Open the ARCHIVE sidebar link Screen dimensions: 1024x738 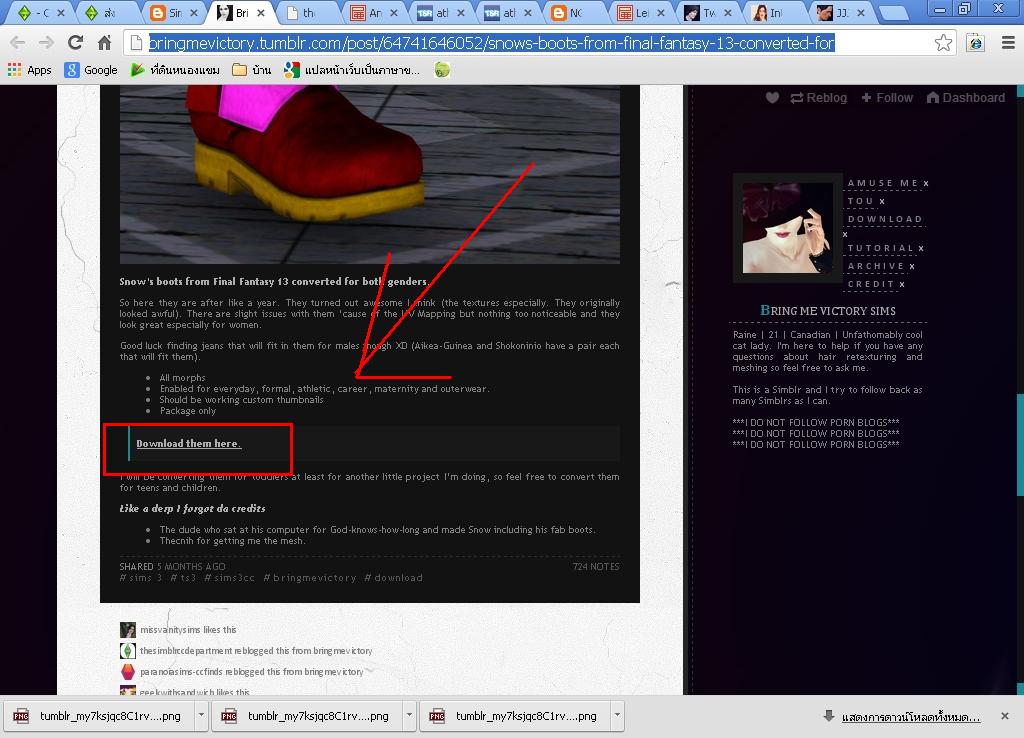[876, 266]
